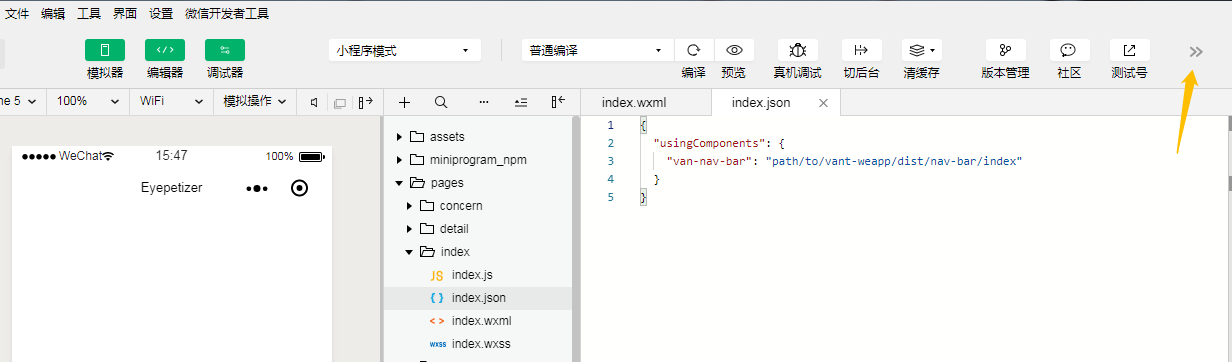This screenshot has height=362, width=1232.
Task: Open the 界面 menu
Action: coord(125,14)
